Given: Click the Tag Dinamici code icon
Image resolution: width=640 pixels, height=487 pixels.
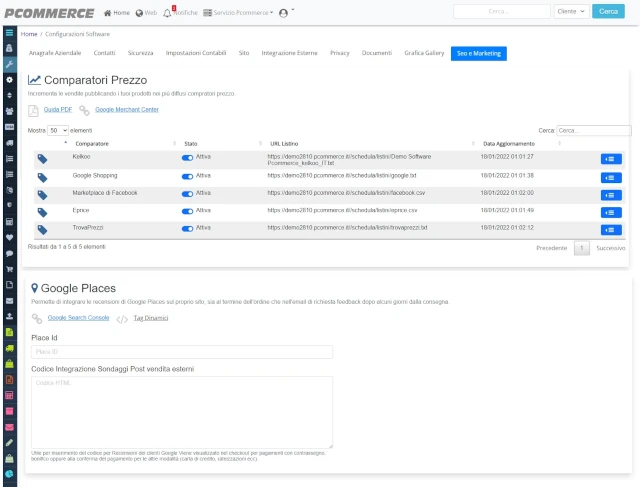Looking at the screenshot, I should 122,319.
